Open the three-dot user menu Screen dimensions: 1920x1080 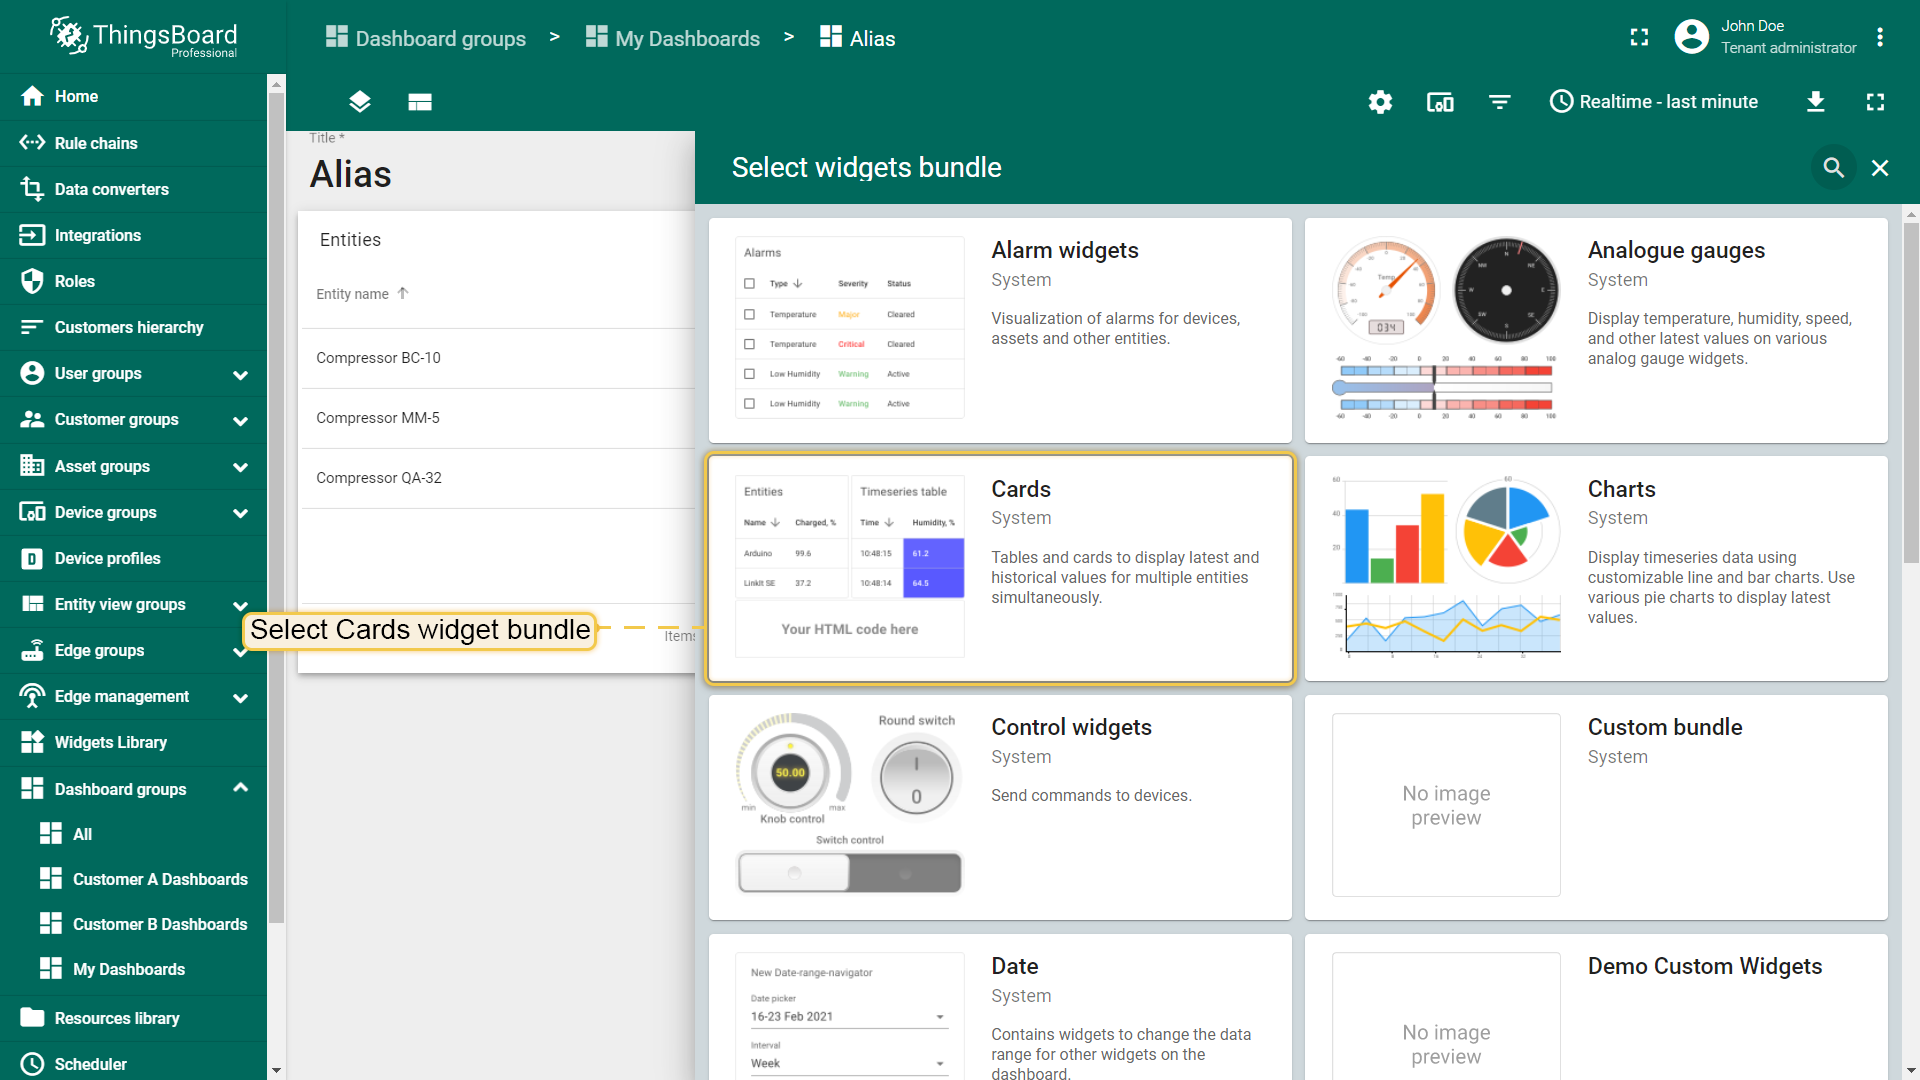point(1880,38)
